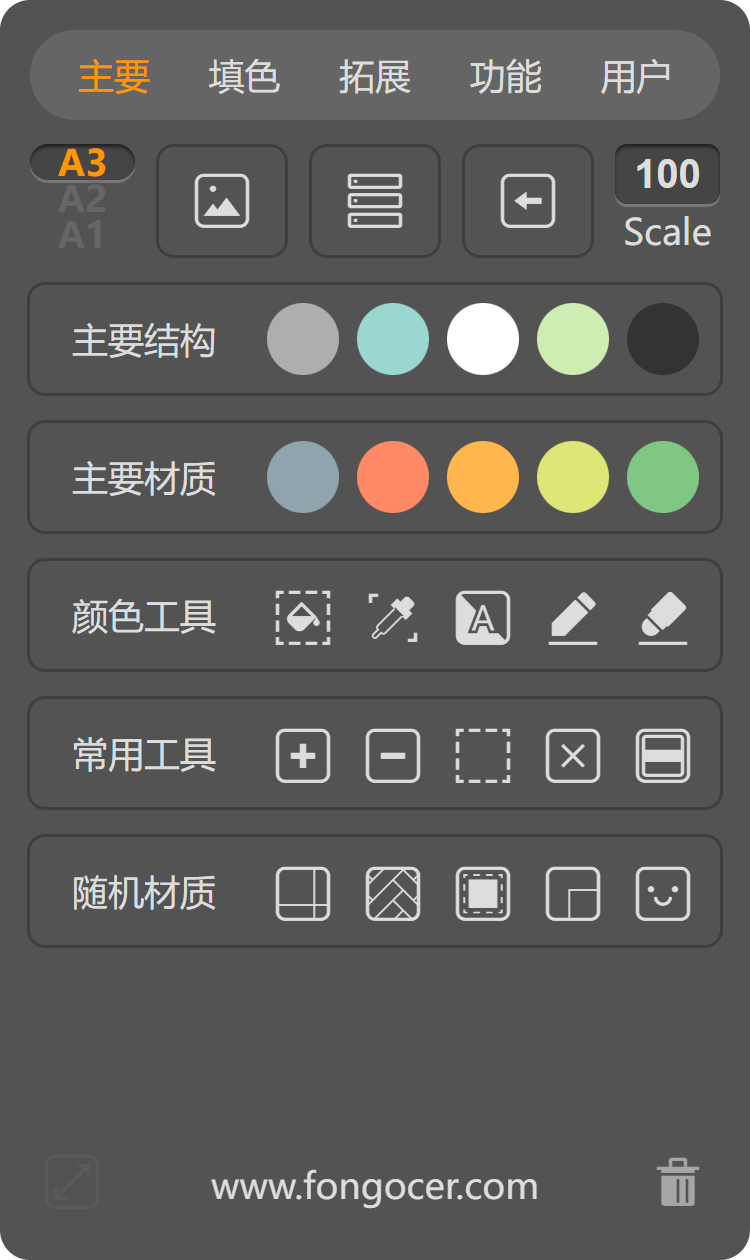
Task: Click the minus remove tool button
Action: tap(393, 755)
